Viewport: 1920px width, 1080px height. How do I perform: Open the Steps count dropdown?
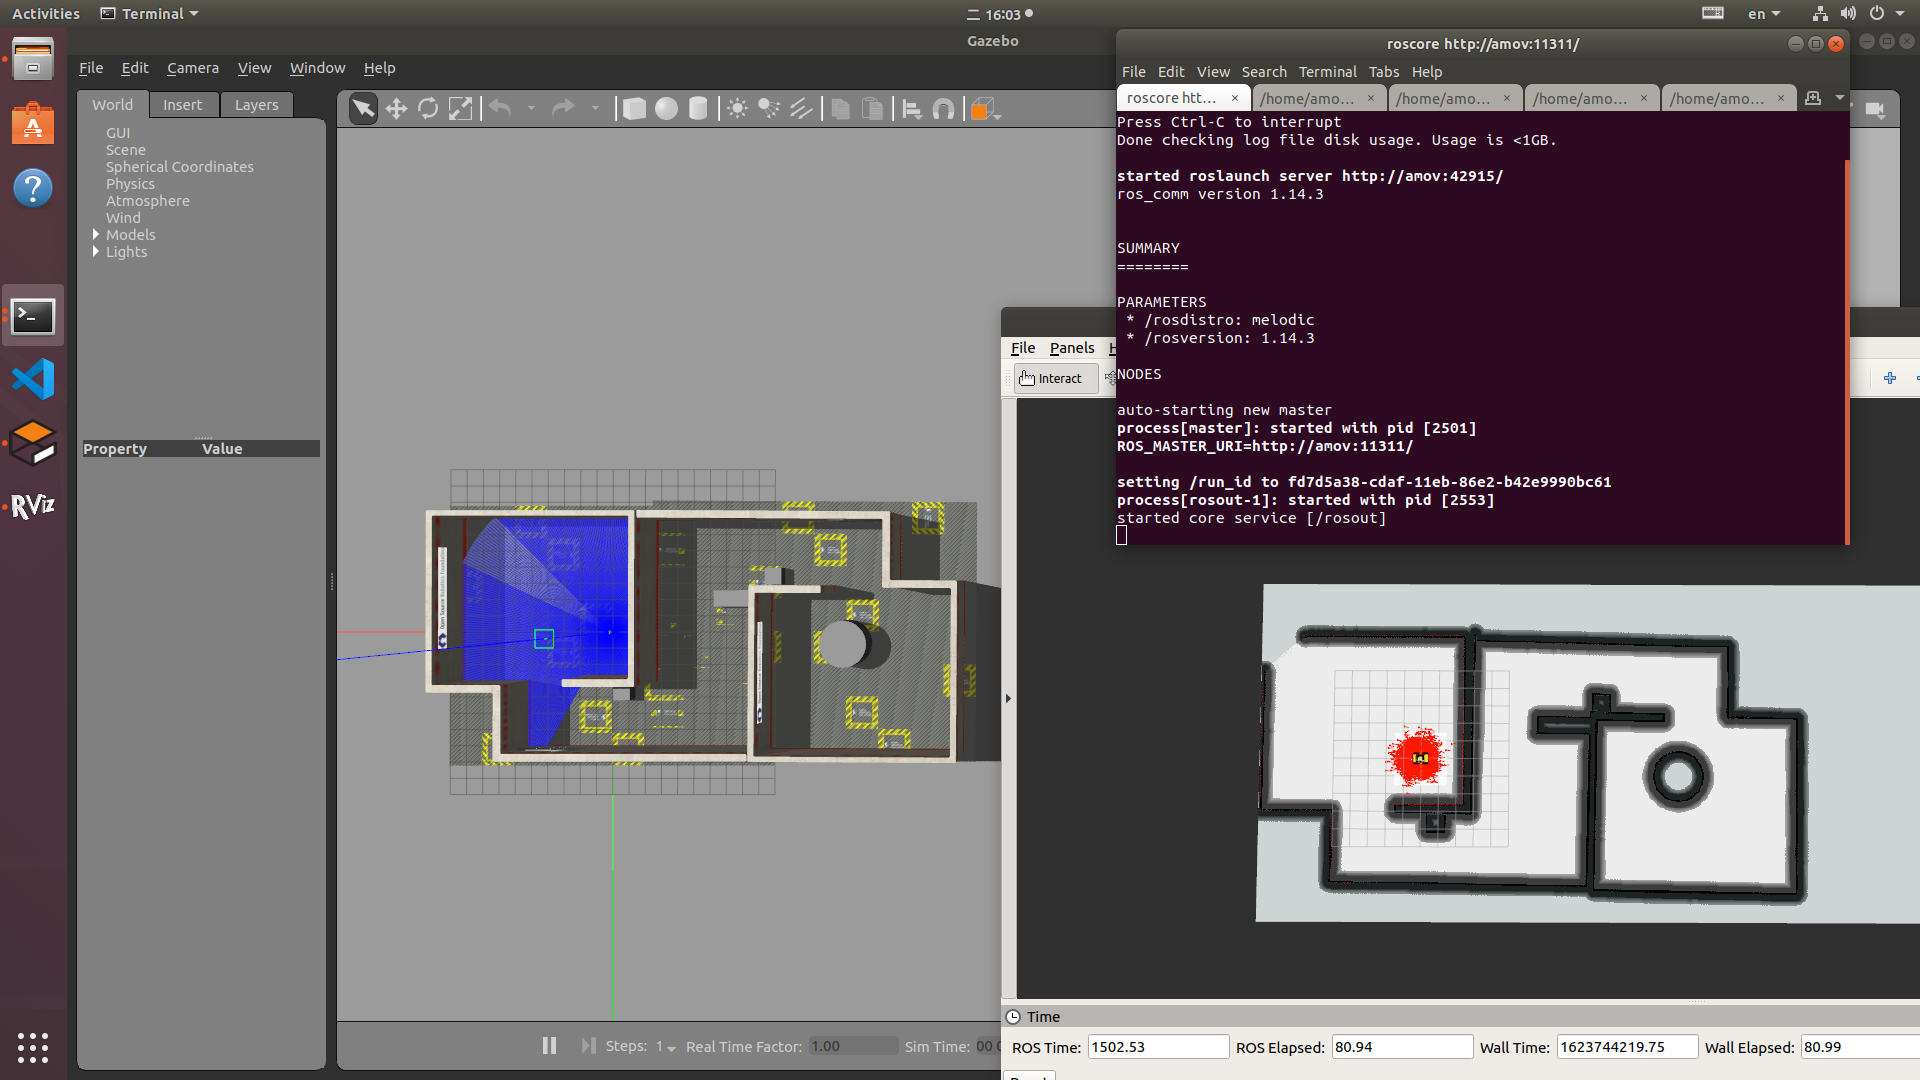pos(666,1047)
